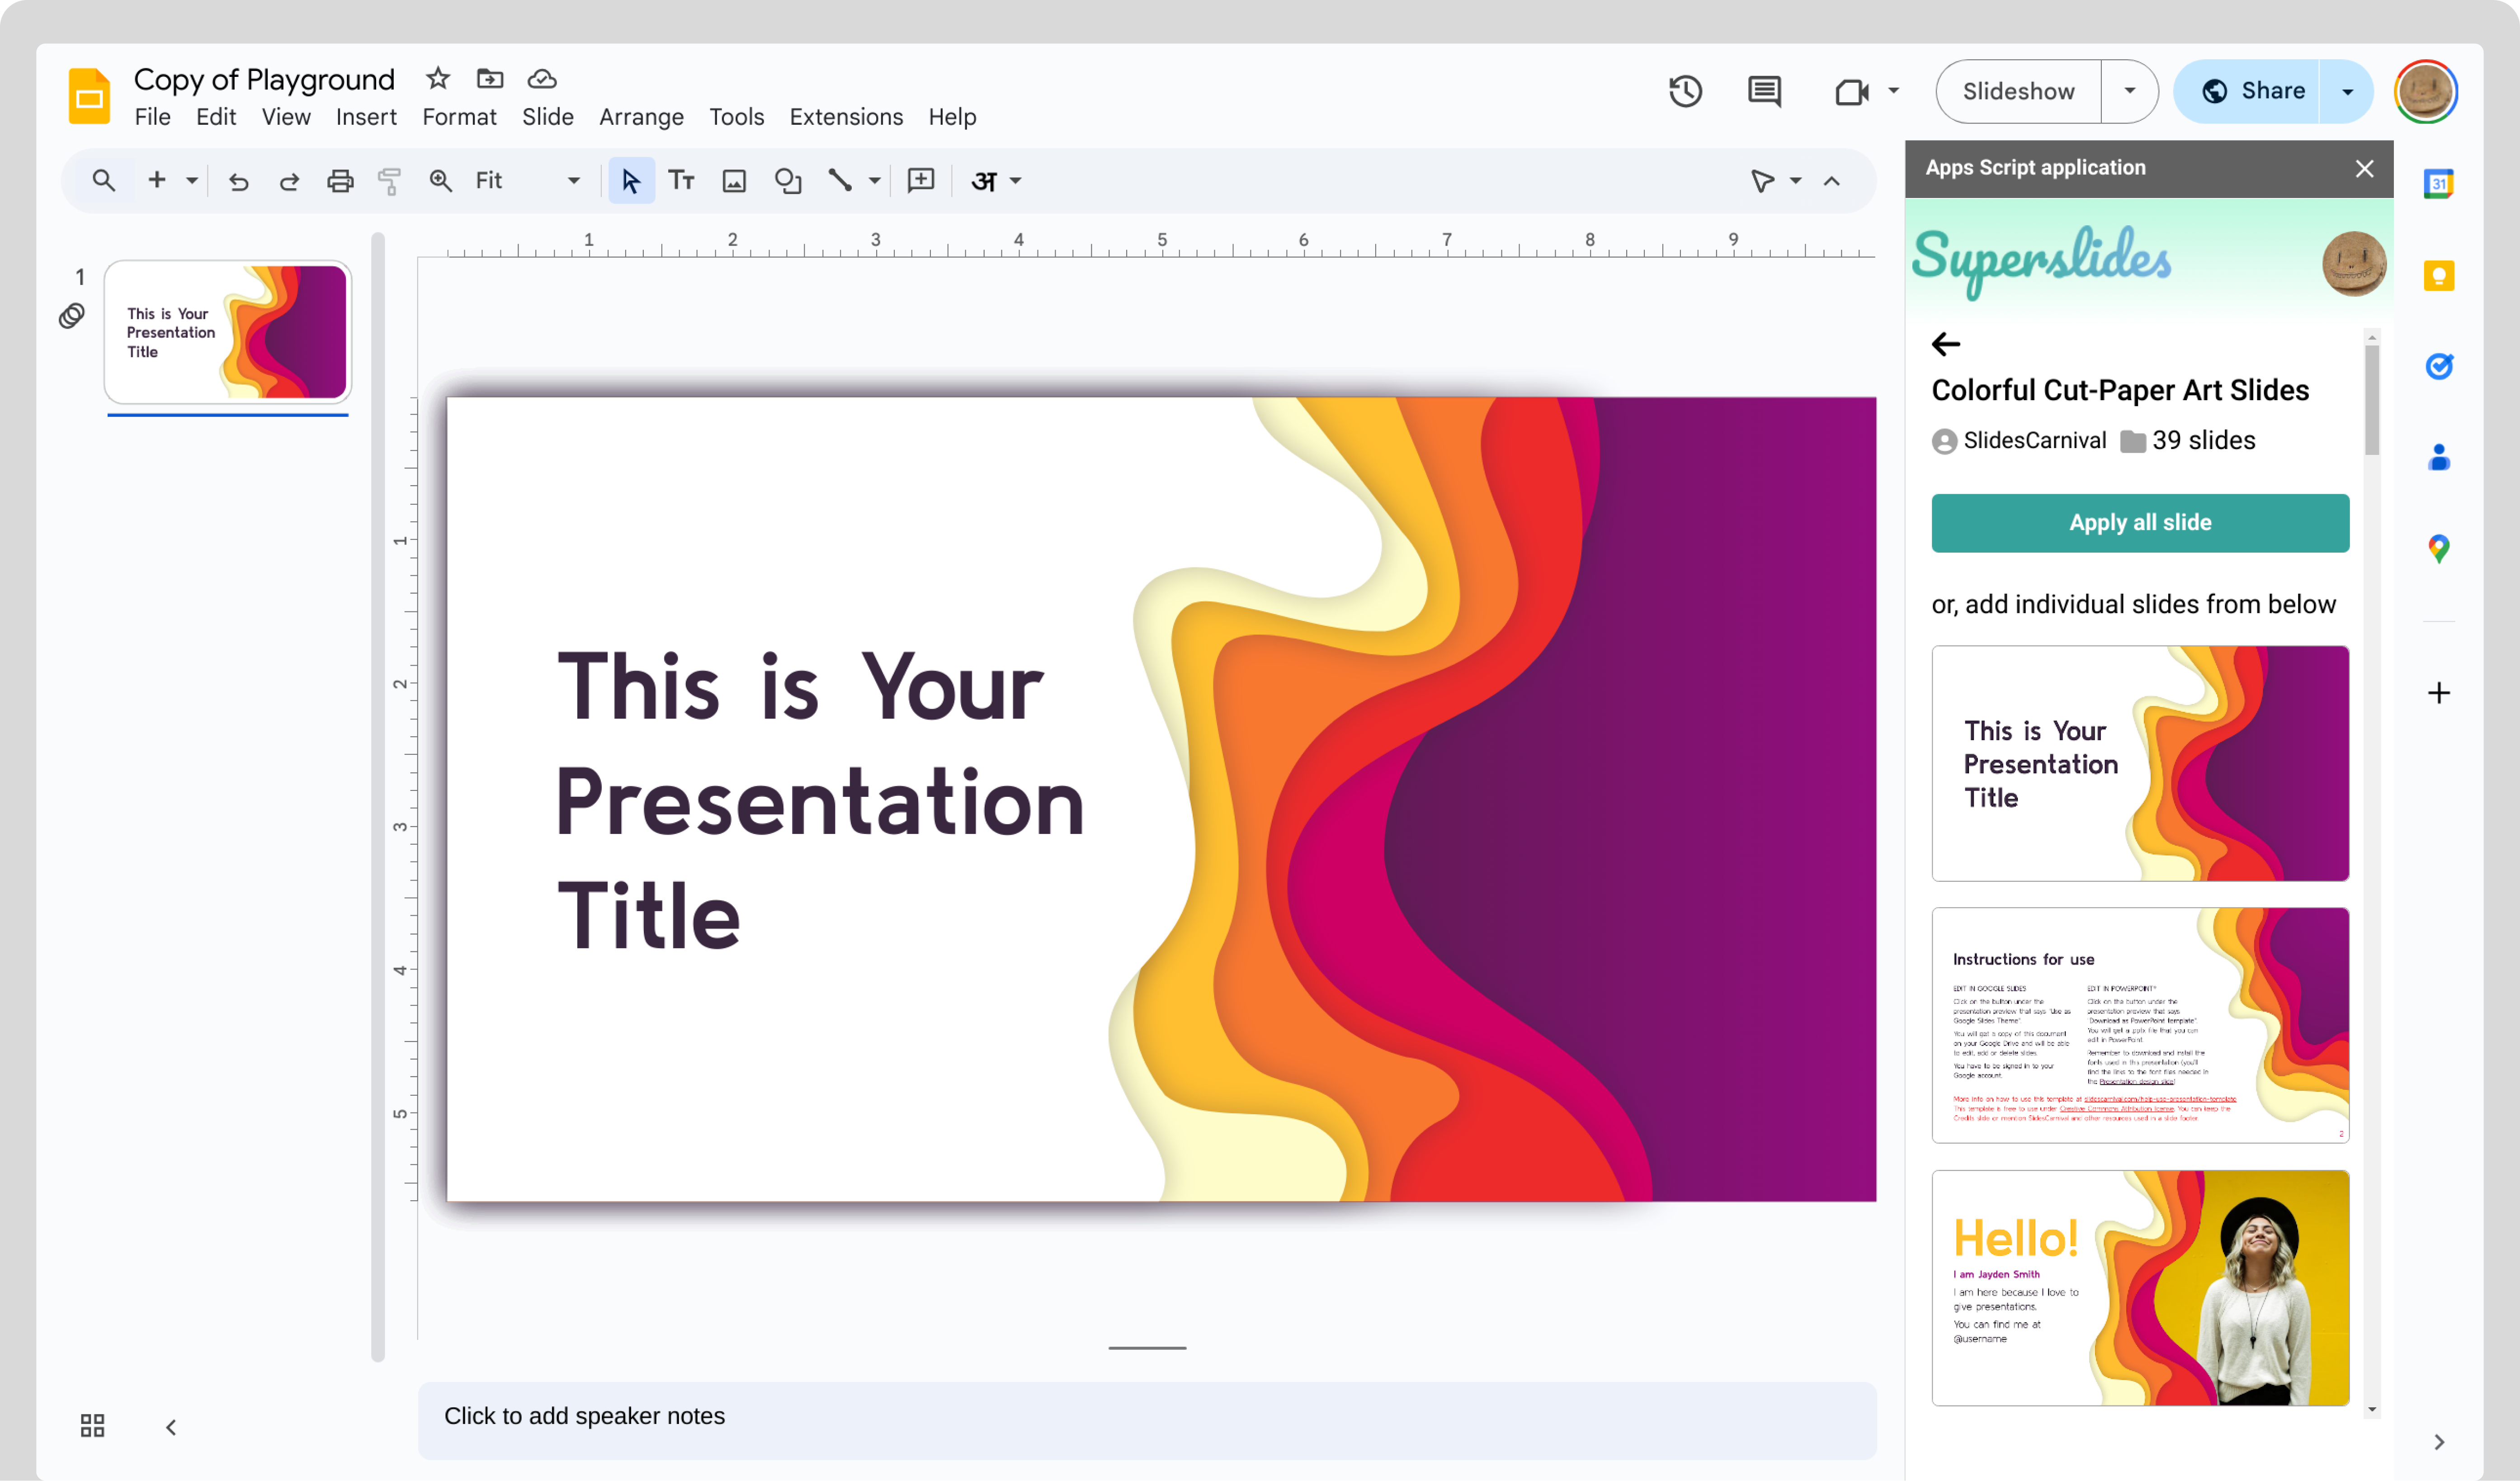Open the Edit menu
The image size is (2520, 1481).
pos(216,117)
